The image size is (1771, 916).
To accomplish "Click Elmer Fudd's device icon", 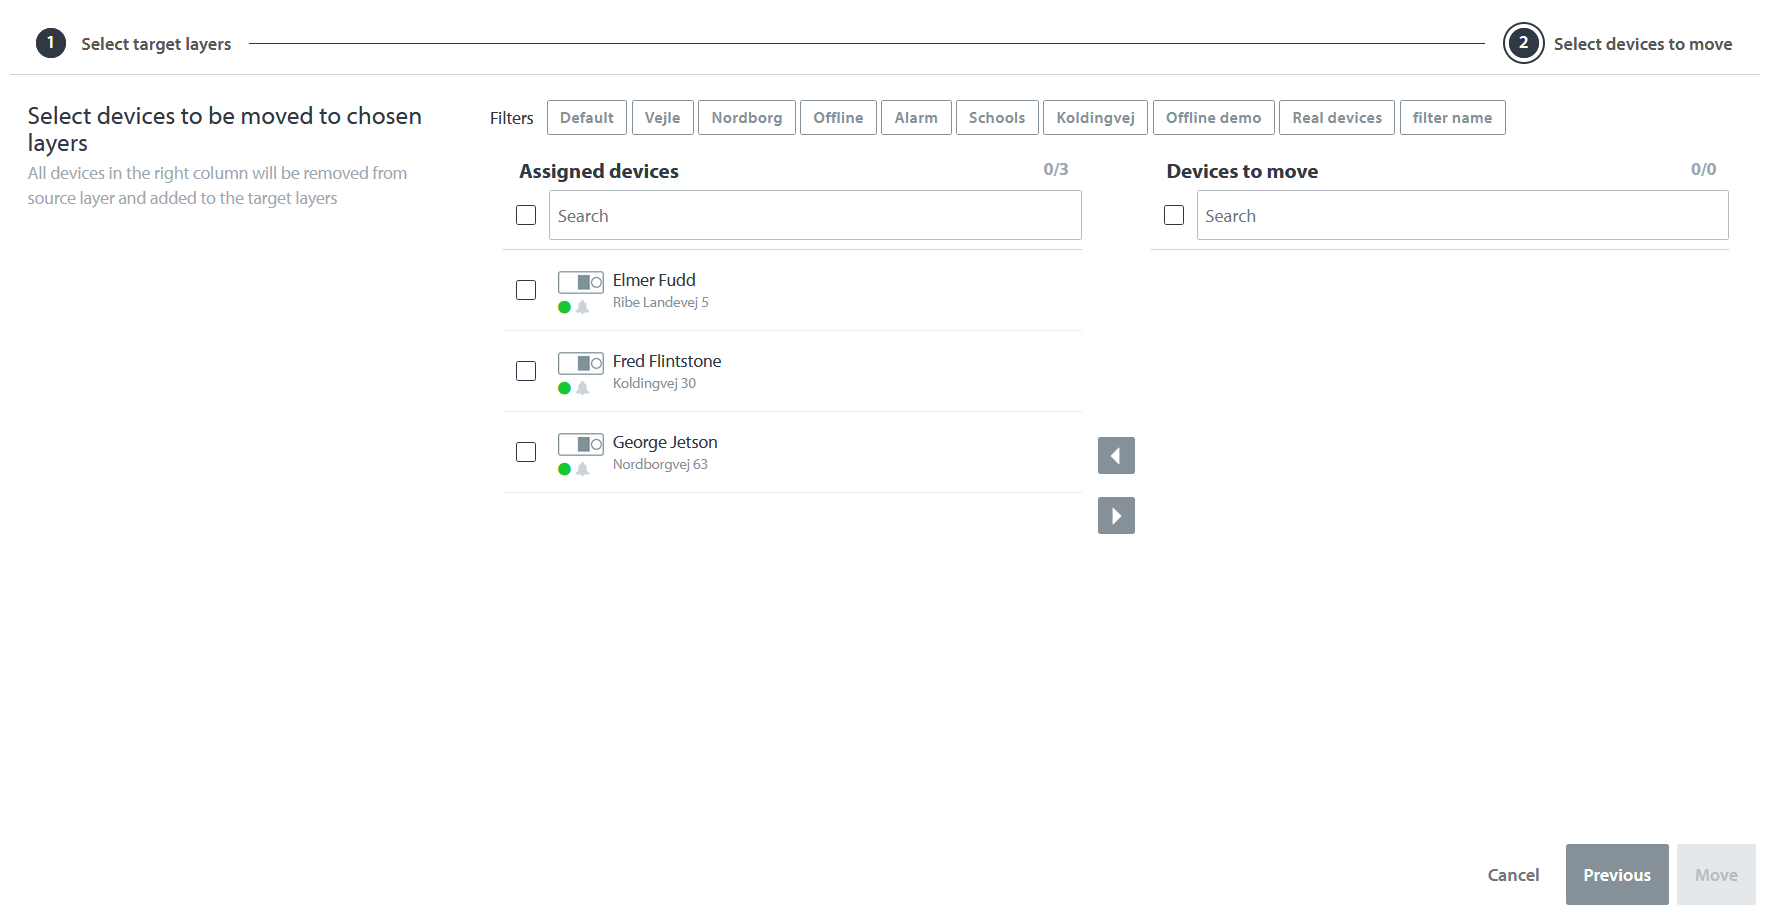I will (x=580, y=282).
